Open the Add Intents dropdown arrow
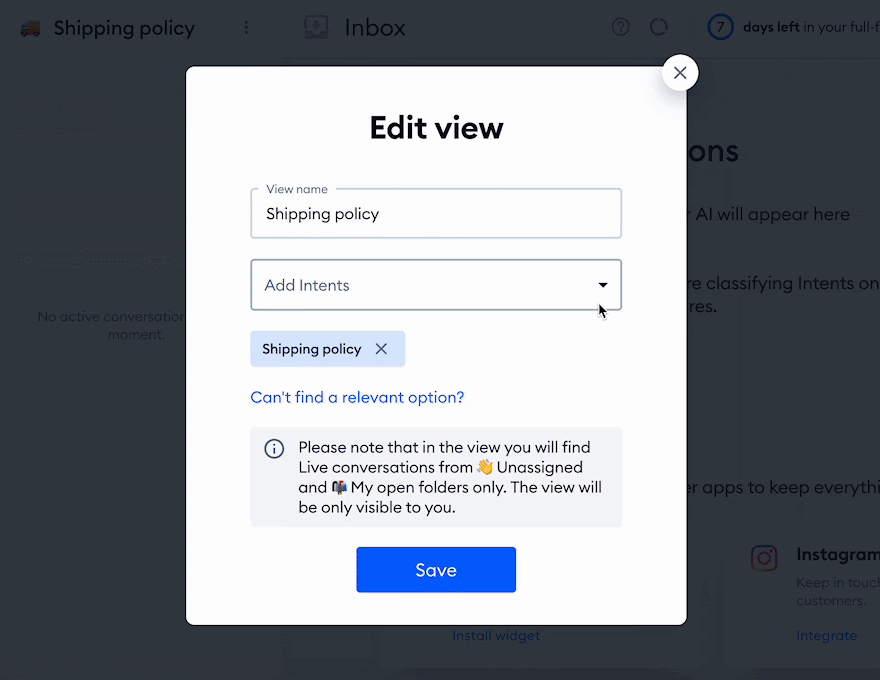The height and width of the screenshot is (680, 880). click(603, 285)
